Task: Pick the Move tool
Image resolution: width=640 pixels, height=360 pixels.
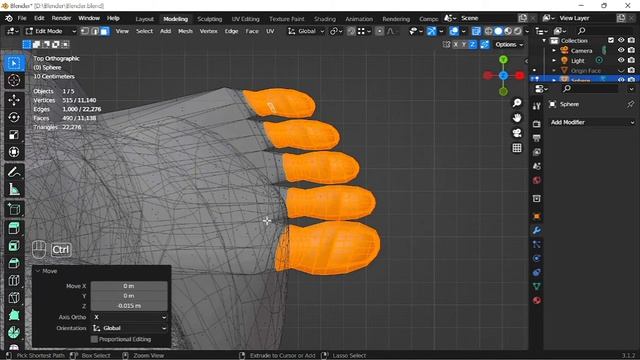Action: coord(14,100)
